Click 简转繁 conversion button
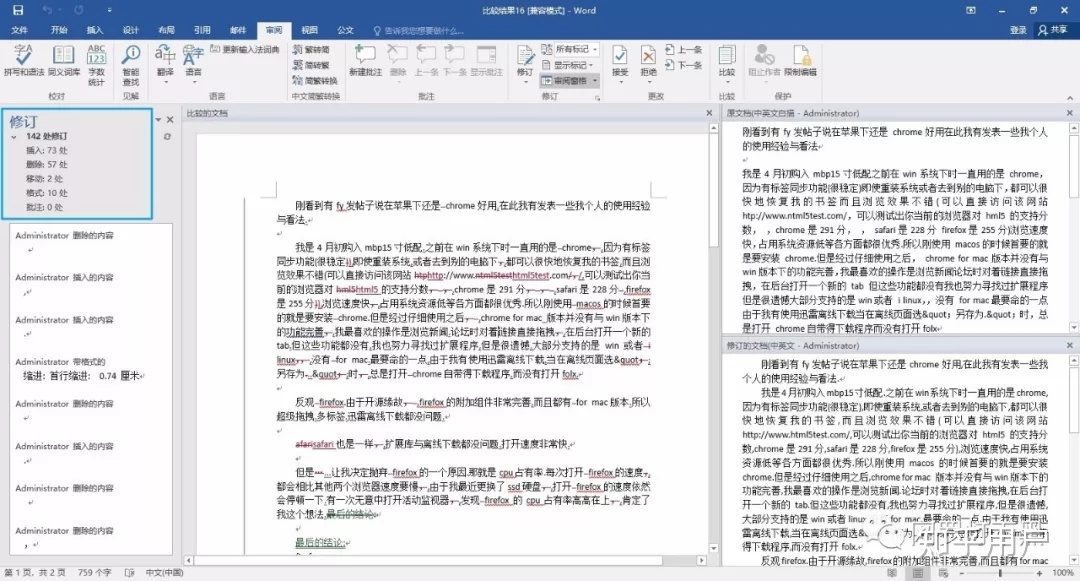The width and height of the screenshot is (1080, 581). [x=311, y=65]
